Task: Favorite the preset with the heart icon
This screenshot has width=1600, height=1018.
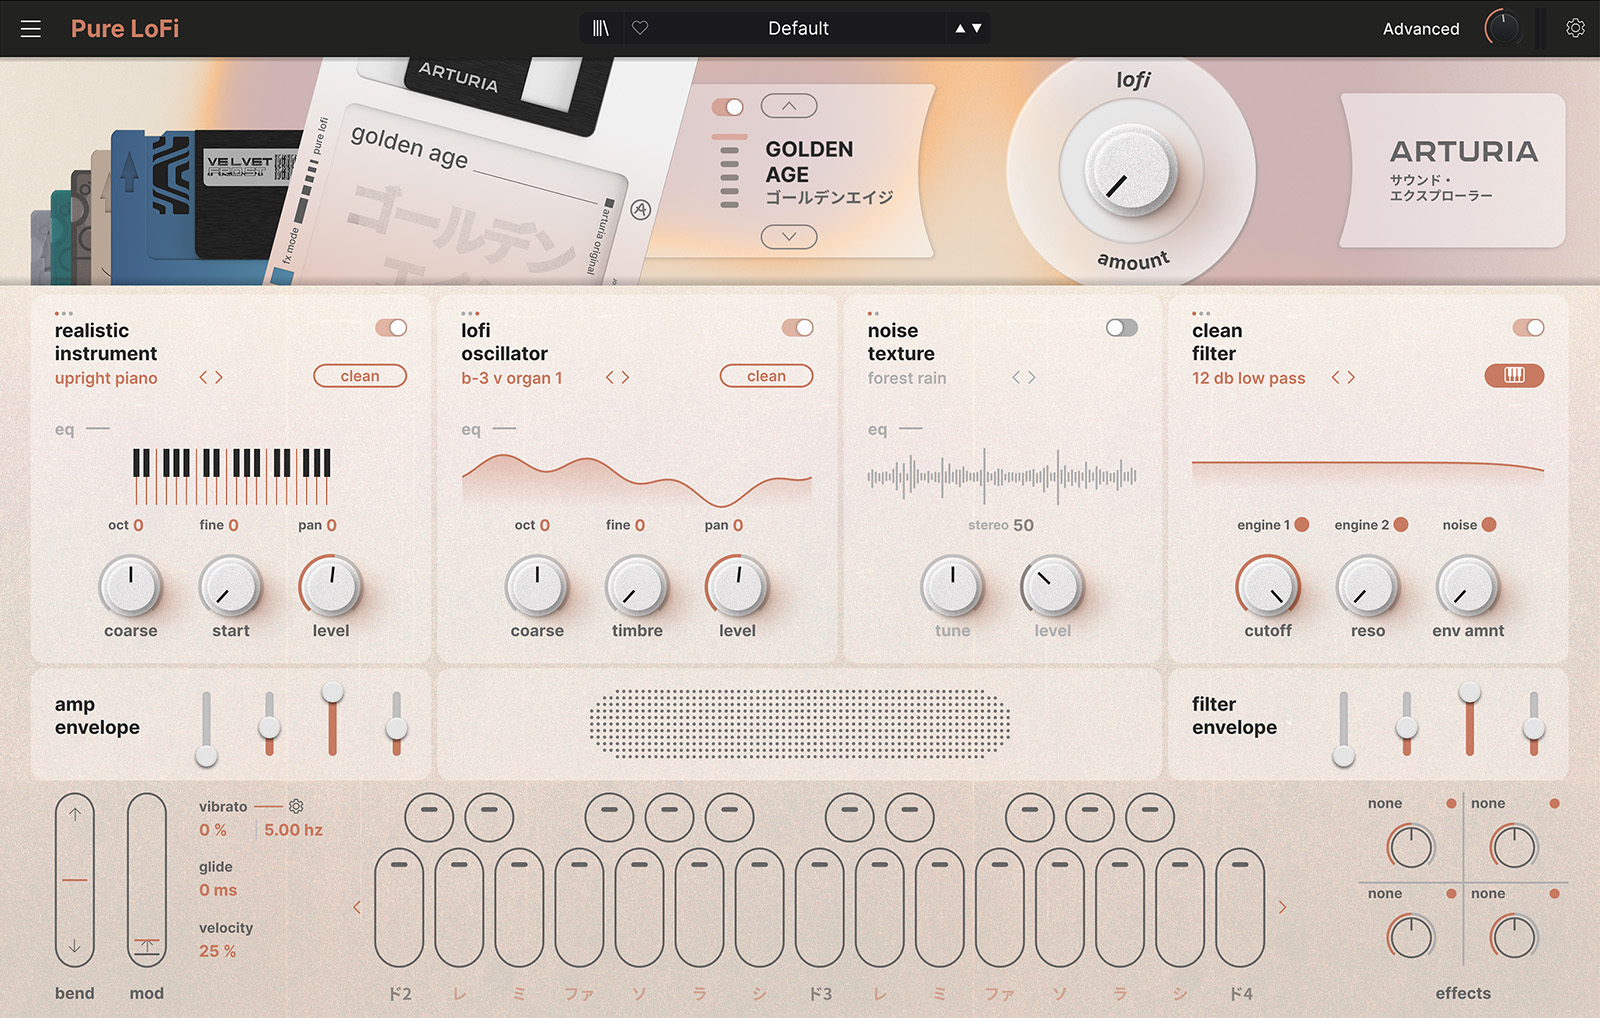Action: coord(640,28)
